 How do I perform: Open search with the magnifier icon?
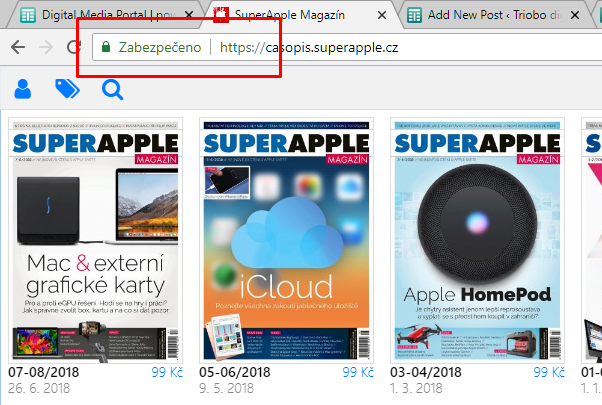(112, 91)
